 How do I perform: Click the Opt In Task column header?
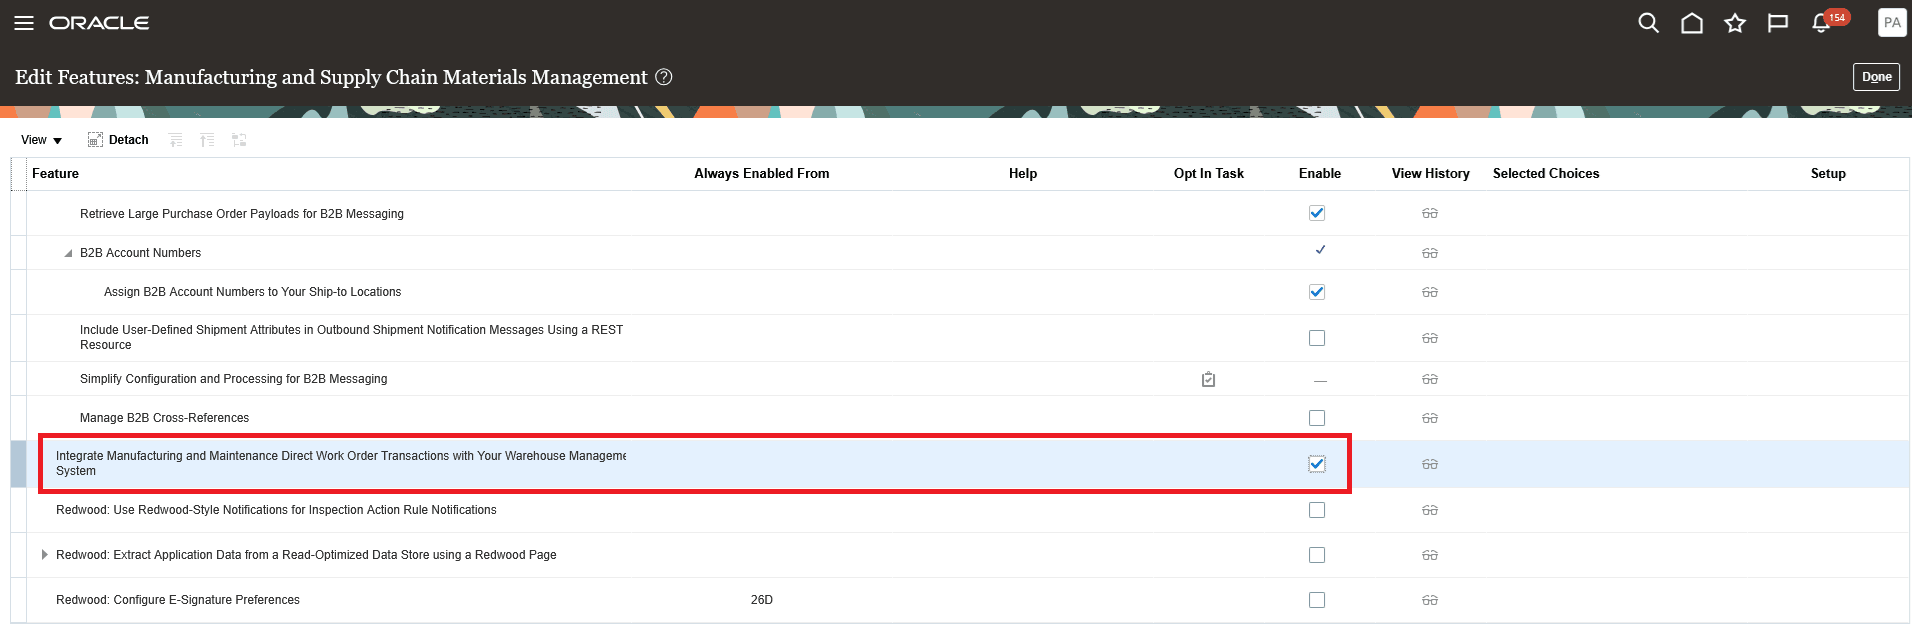(x=1209, y=173)
